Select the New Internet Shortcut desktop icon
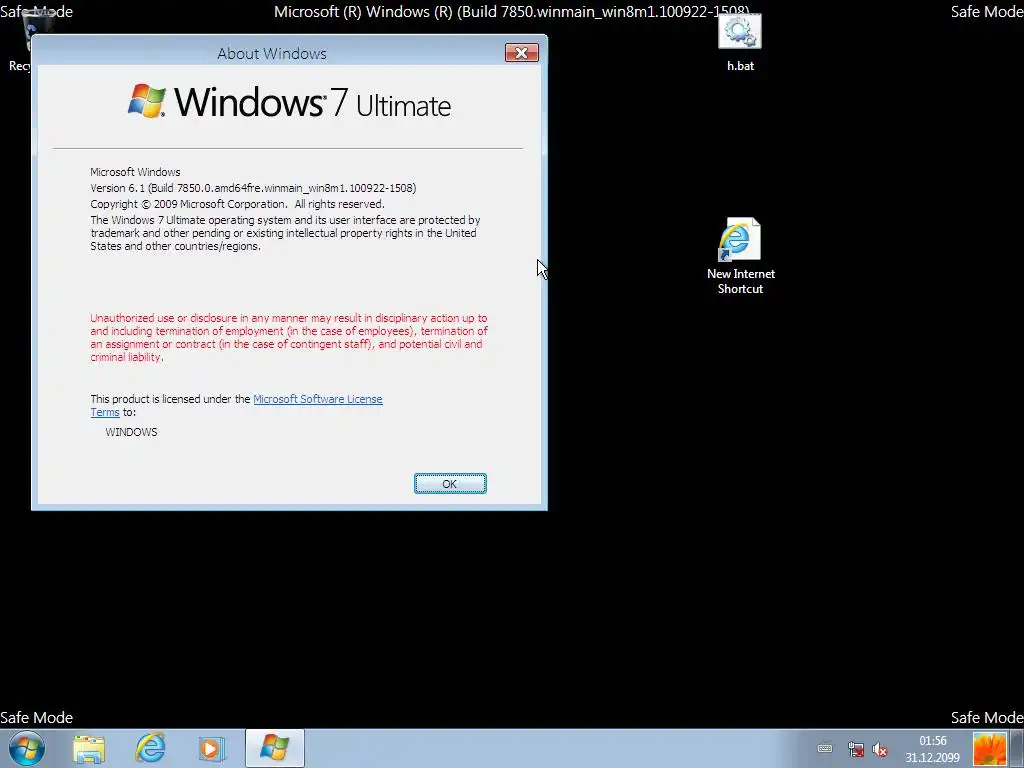 pos(741,257)
